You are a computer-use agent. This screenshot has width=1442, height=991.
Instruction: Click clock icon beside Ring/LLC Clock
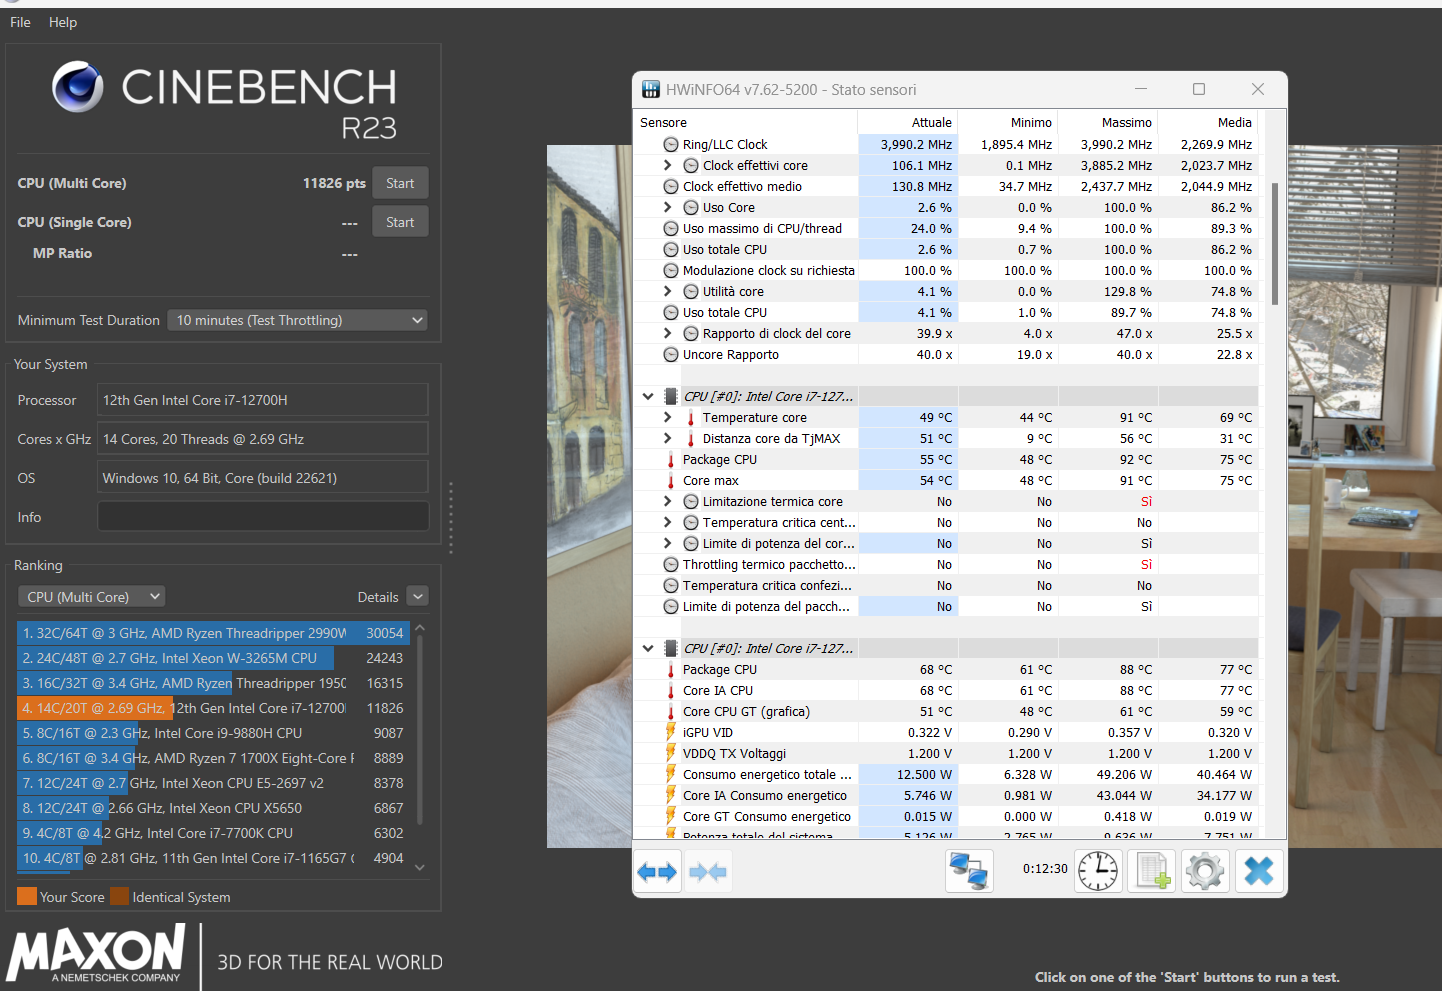click(x=671, y=144)
